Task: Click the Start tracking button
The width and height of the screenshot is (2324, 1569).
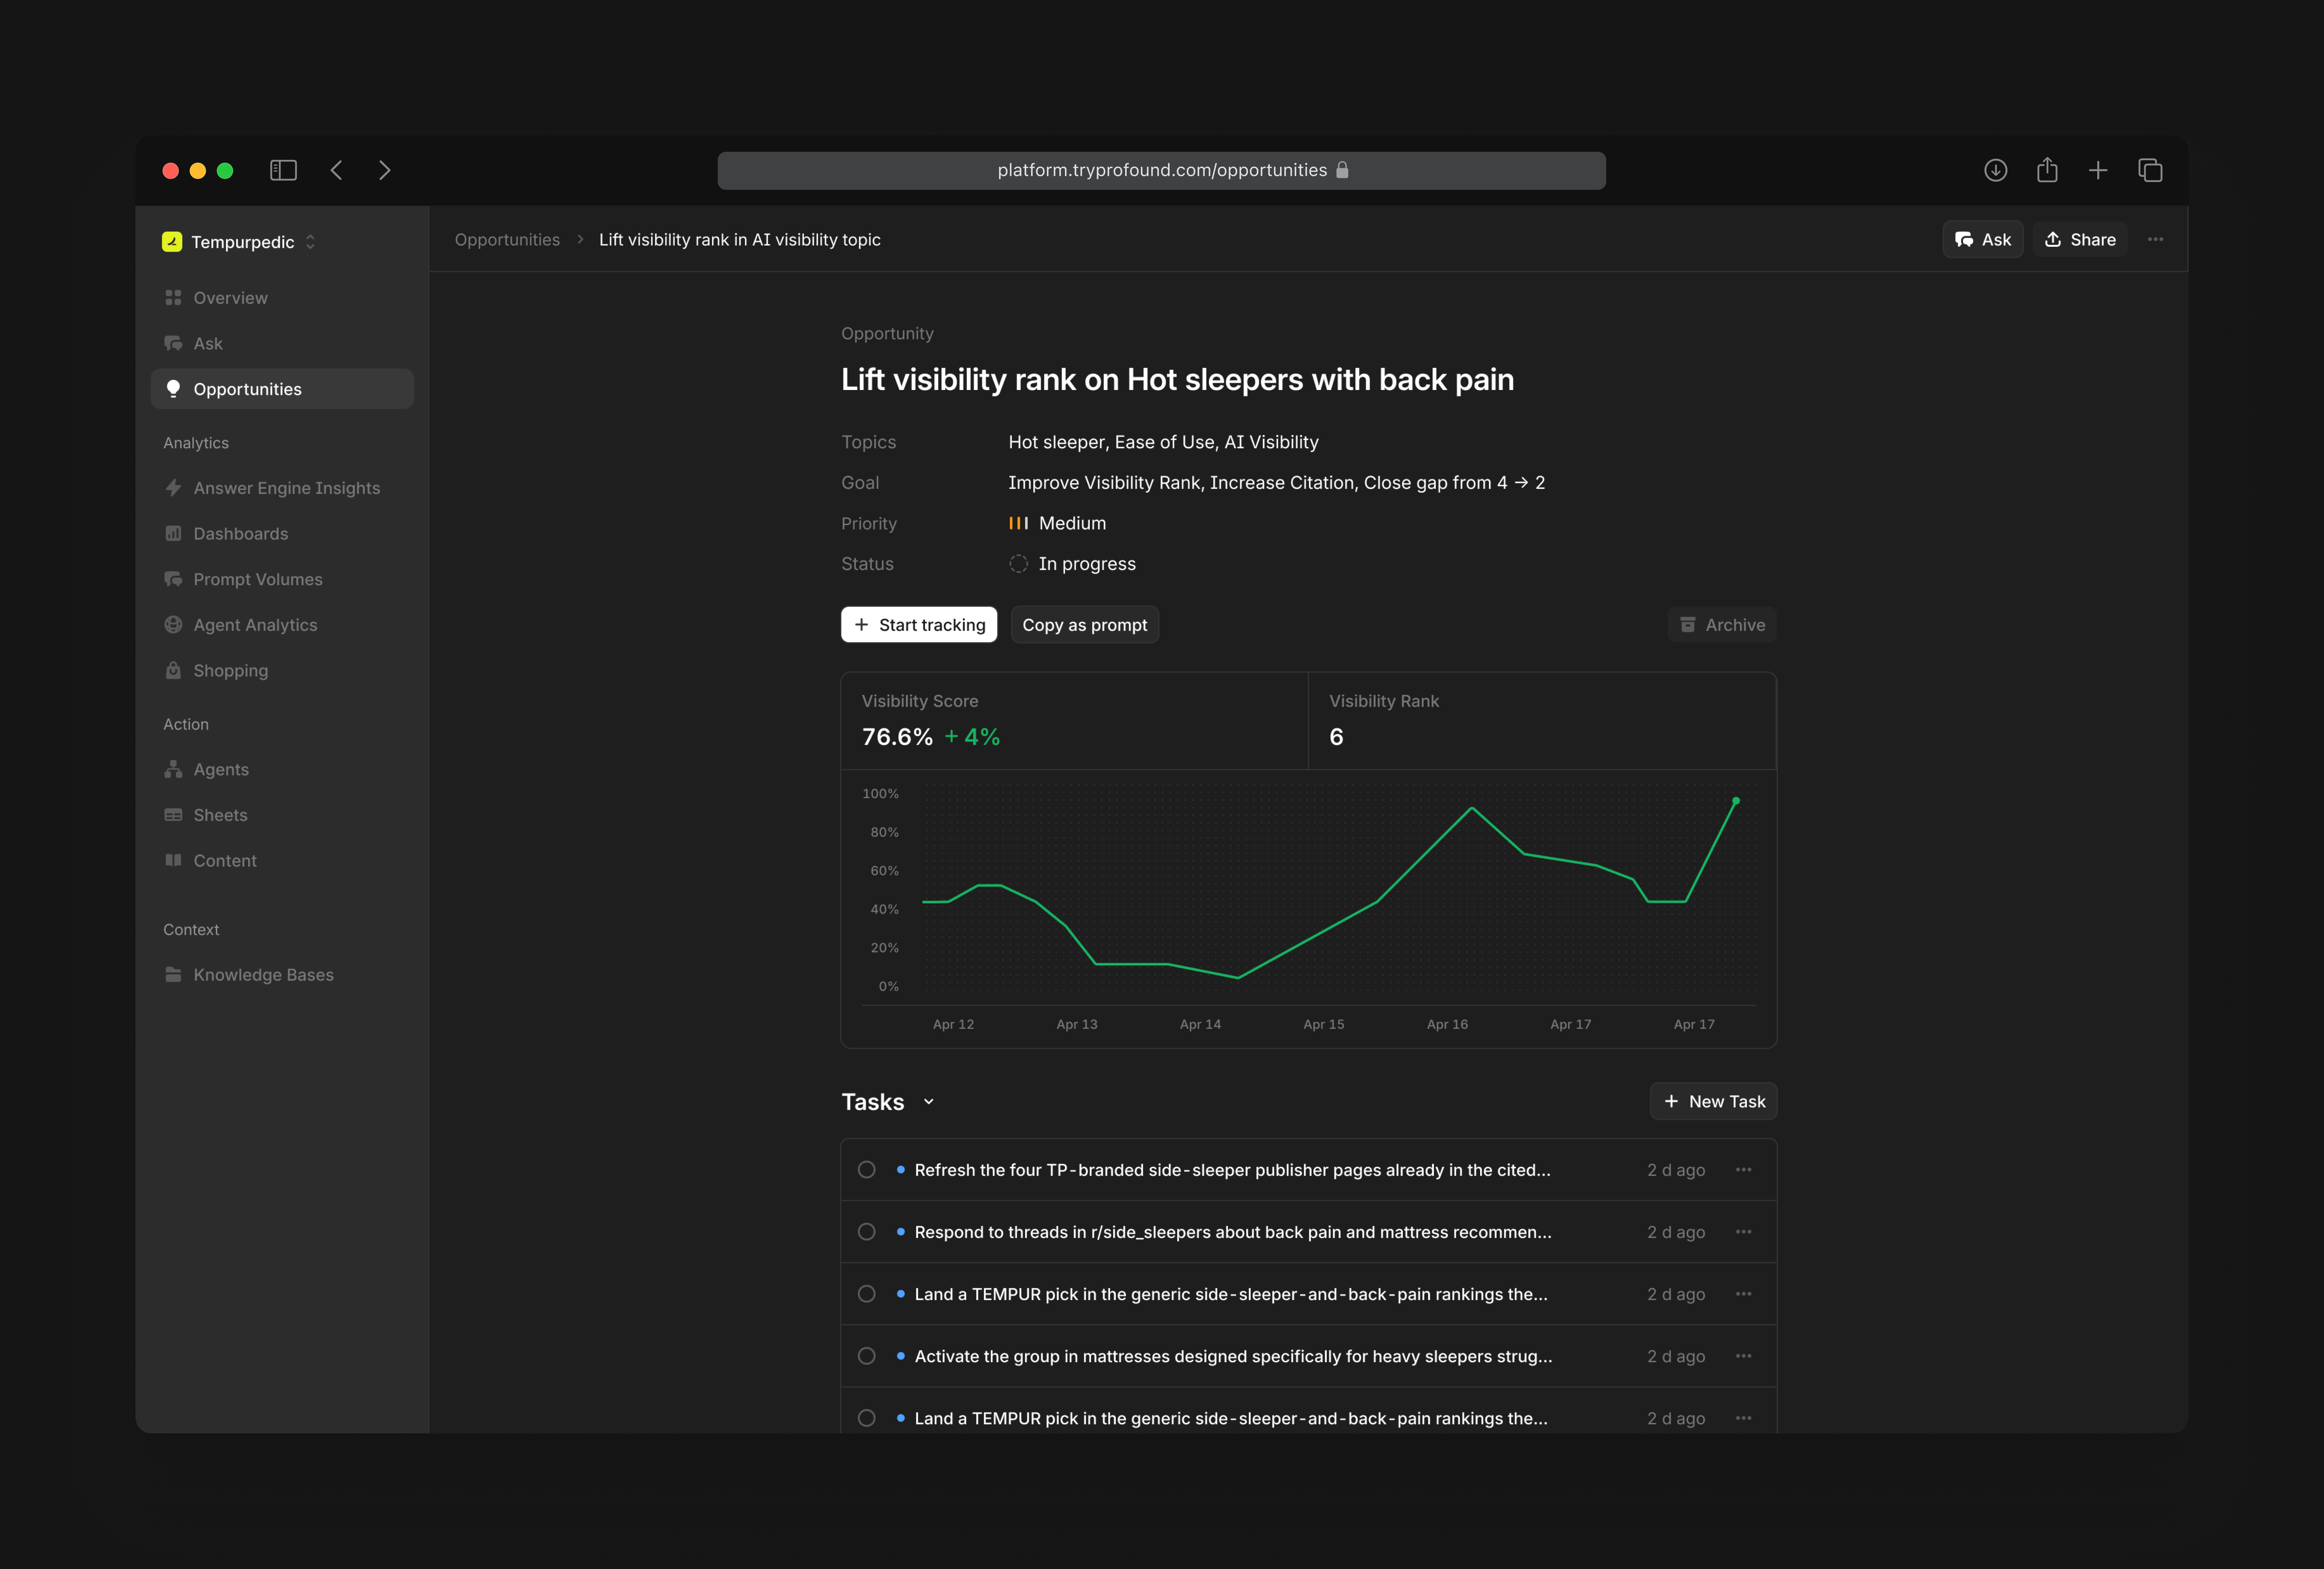Action: 919,625
